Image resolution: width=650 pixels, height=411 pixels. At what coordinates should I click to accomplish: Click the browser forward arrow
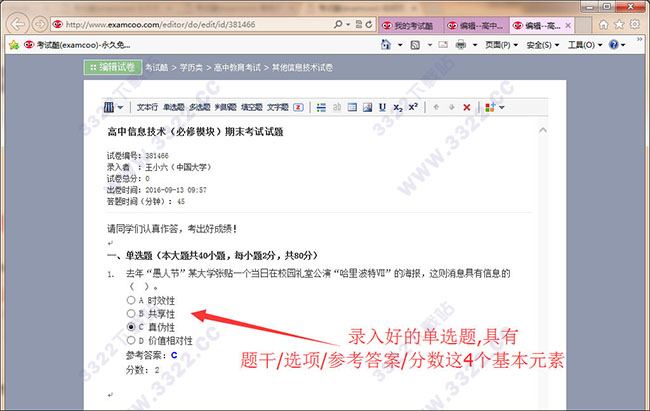[39, 24]
